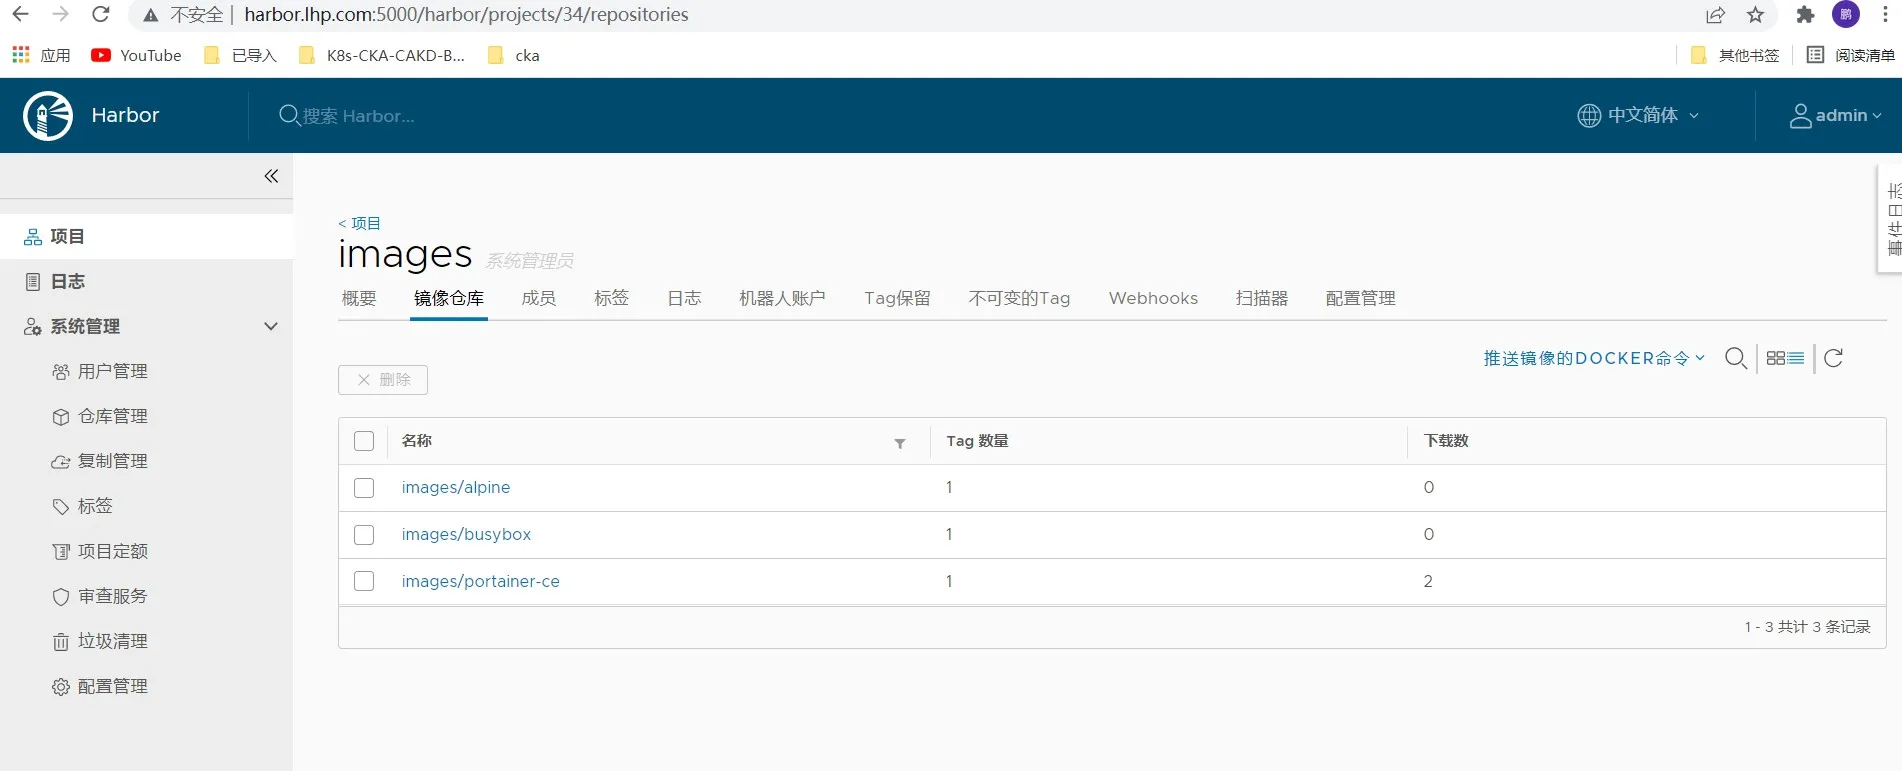The height and width of the screenshot is (771, 1902).
Task: Sort by the 下载数 column header
Action: click(1446, 441)
